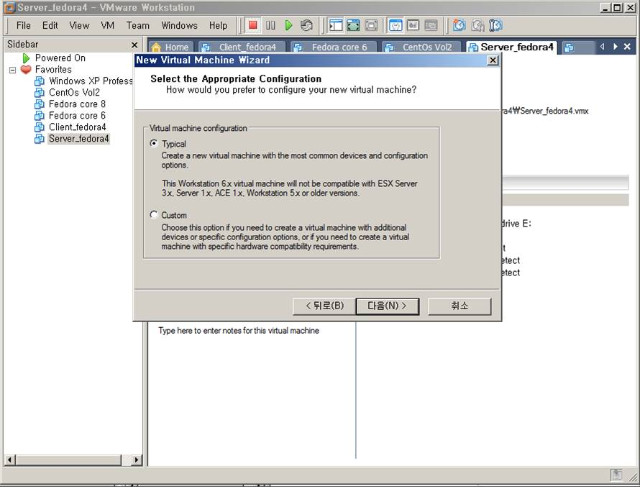Select Fedora core 6 in the sidebar
640x487 pixels.
click(77, 116)
